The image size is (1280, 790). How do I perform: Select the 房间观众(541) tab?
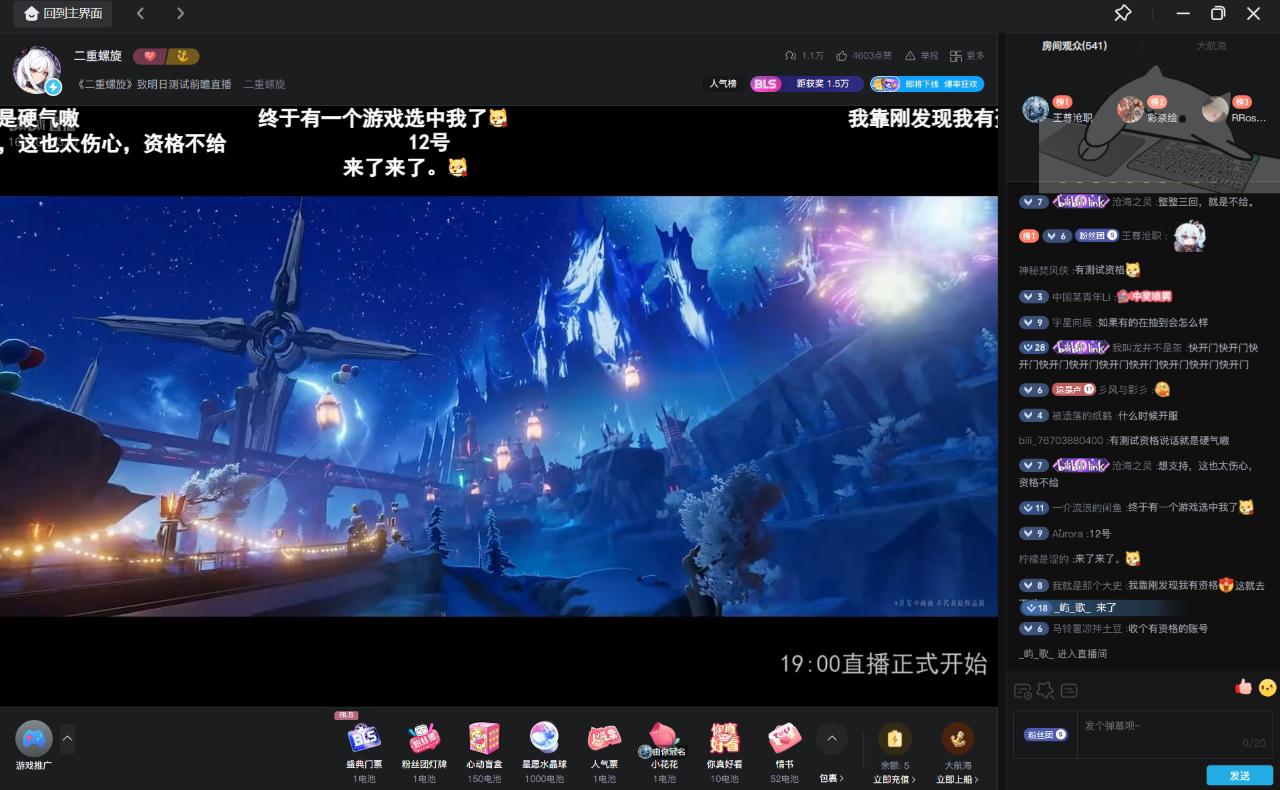(1074, 46)
